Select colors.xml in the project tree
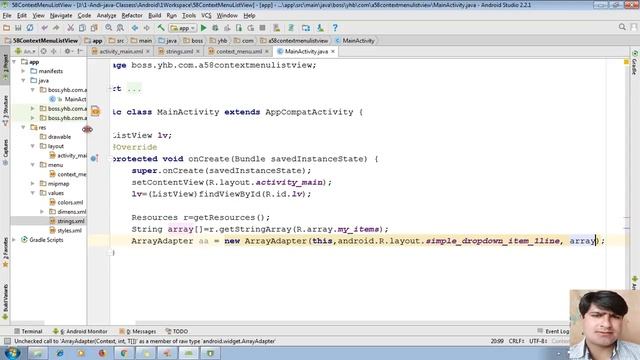 70,202
